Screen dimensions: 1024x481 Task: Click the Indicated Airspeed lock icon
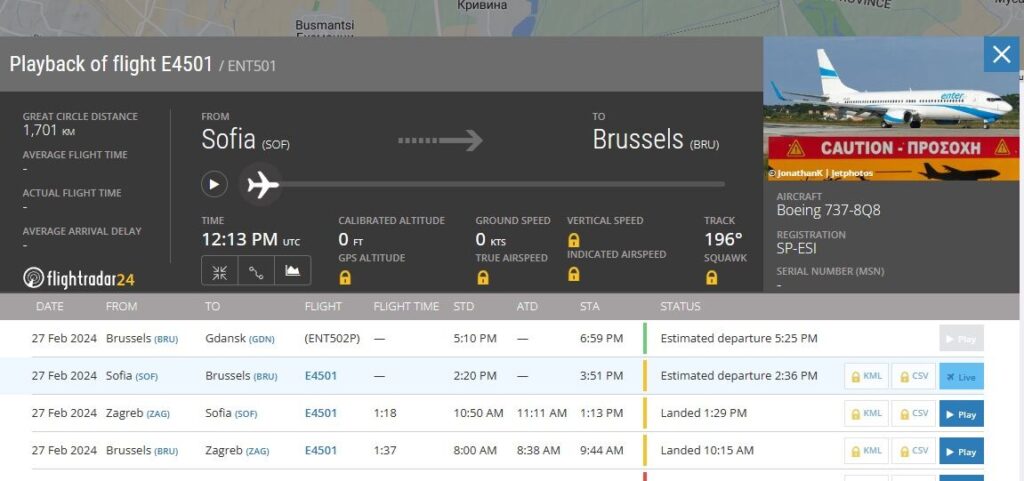coord(574,274)
